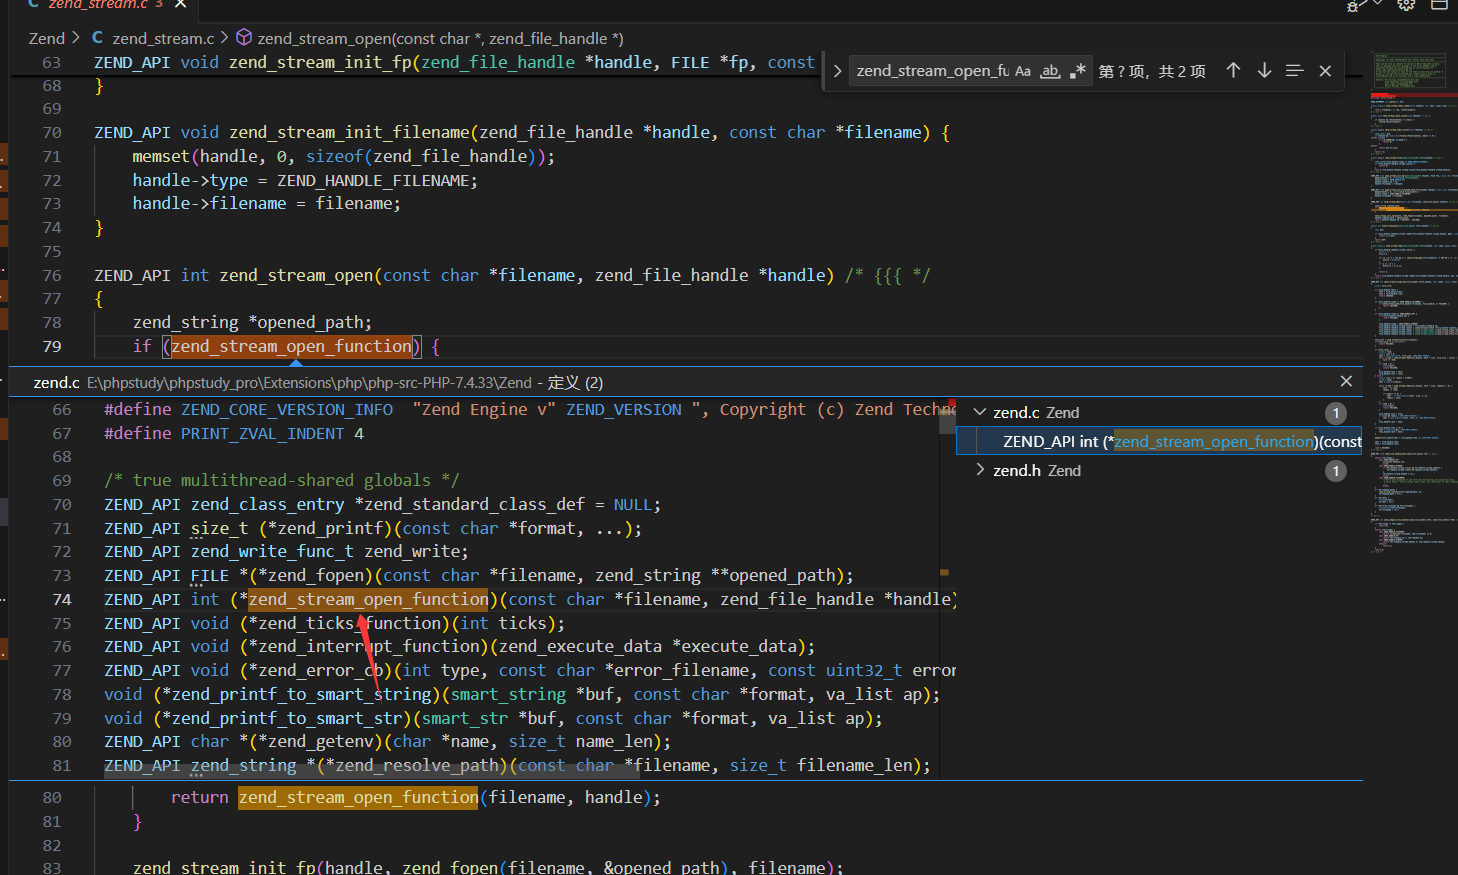
Task: Expand the zend.h Zend reference group
Action: (x=980, y=470)
